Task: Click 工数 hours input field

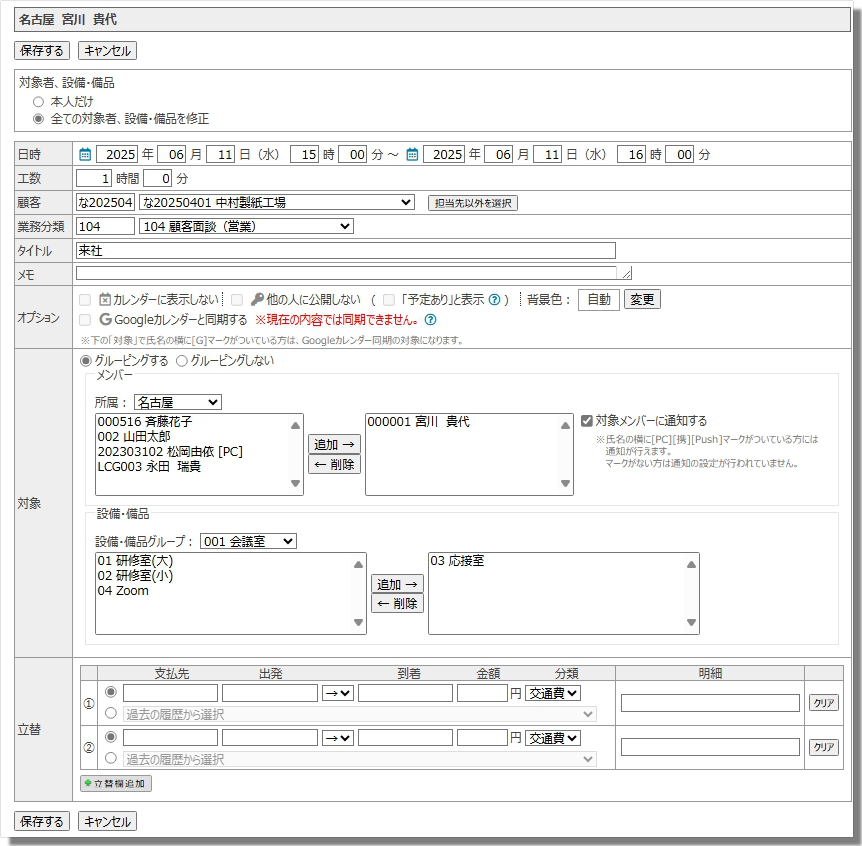Action: coord(94,178)
